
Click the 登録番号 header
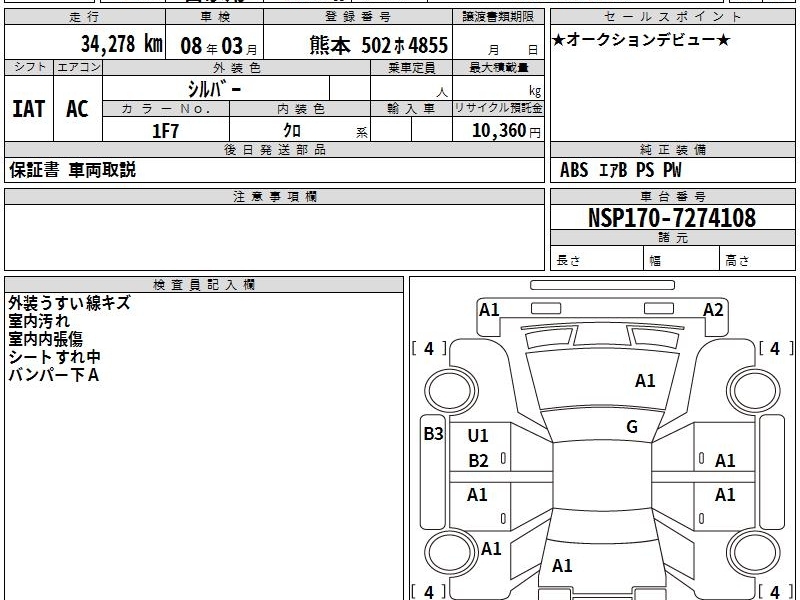pyautogui.click(x=358, y=17)
